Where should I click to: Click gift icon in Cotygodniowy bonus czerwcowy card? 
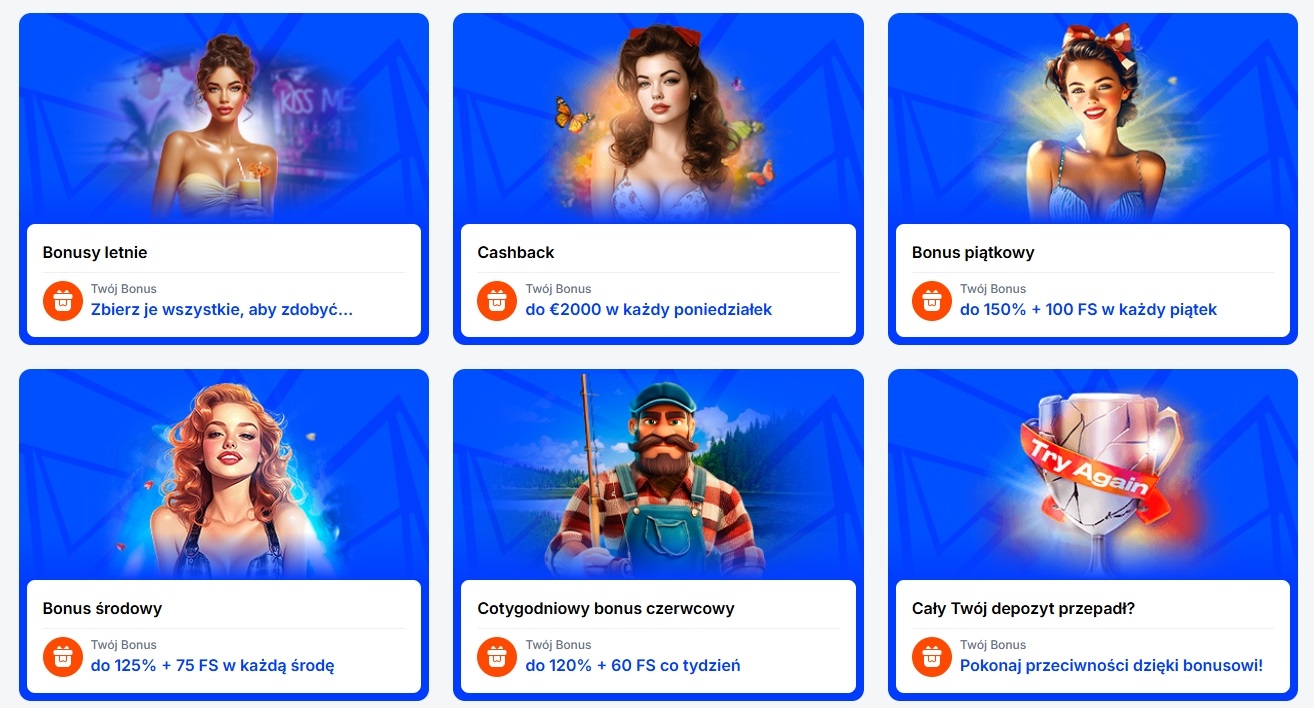[497, 657]
